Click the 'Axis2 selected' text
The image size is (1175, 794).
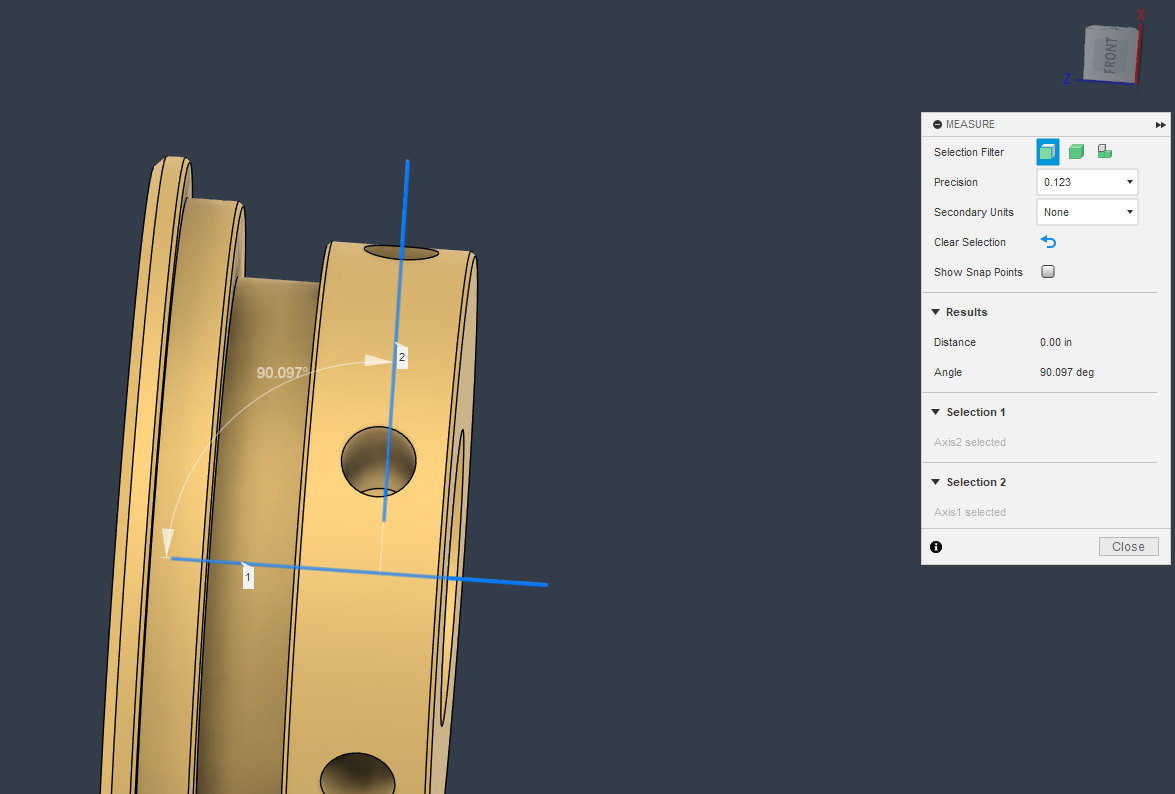970,443
